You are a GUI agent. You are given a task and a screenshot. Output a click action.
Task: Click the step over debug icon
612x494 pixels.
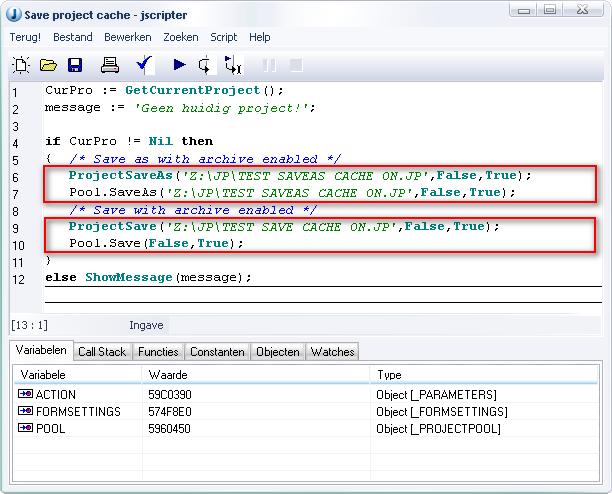coord(206,65)
